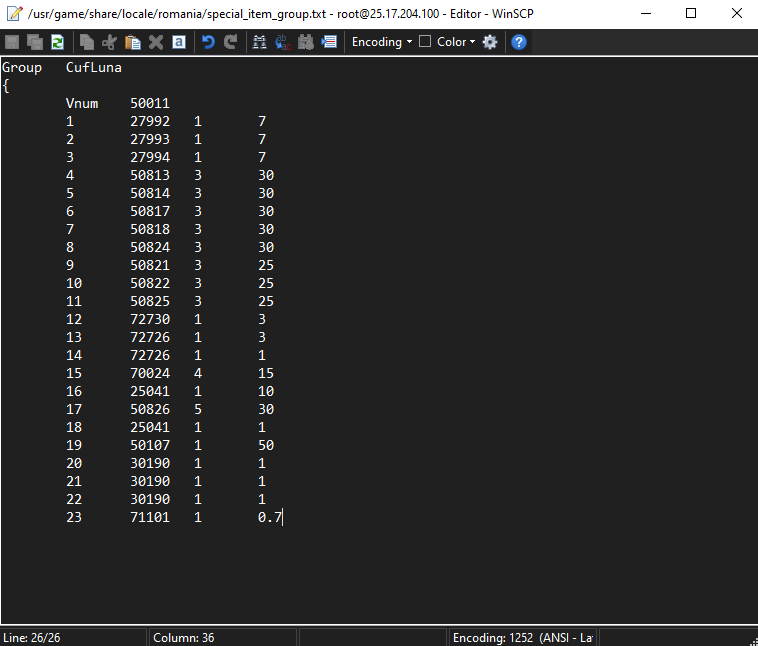This screenshot has width=758, height=646.
Task: Click the Save icon in toolbar
Action: (x=12, y=42)
